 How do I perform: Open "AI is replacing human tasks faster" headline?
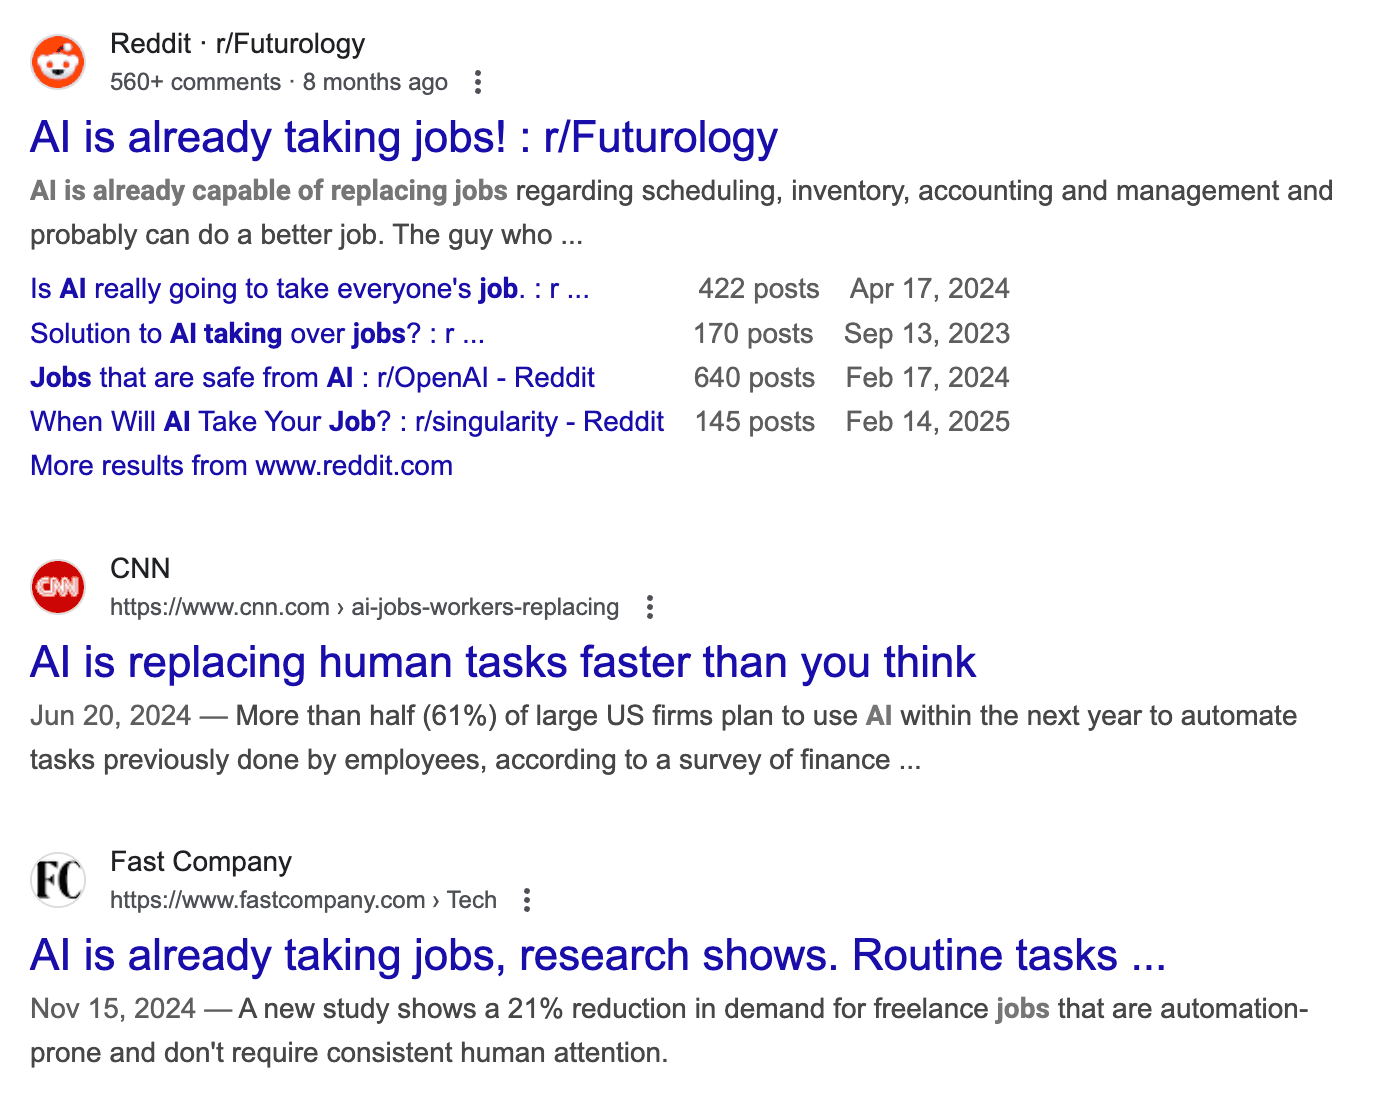[503, 662]
